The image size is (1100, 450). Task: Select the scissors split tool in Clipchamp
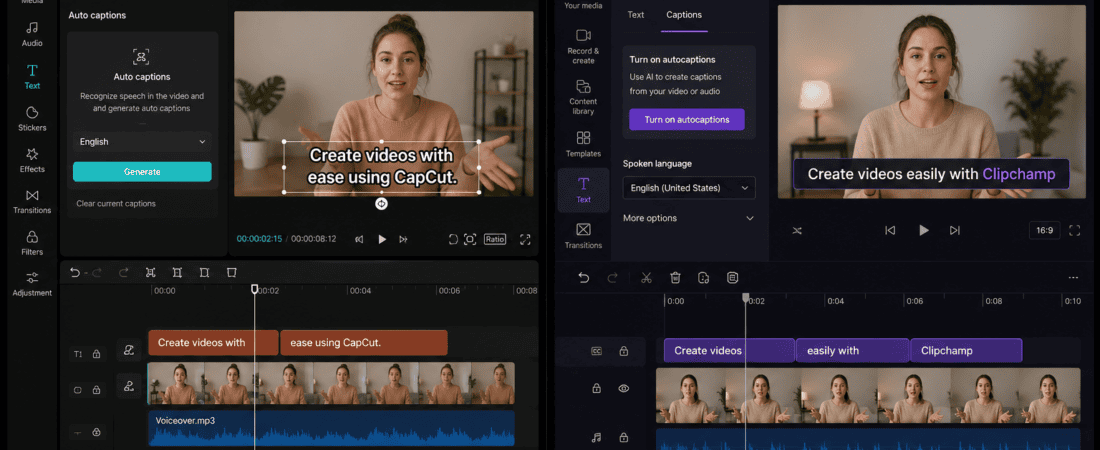click(646, 278)
